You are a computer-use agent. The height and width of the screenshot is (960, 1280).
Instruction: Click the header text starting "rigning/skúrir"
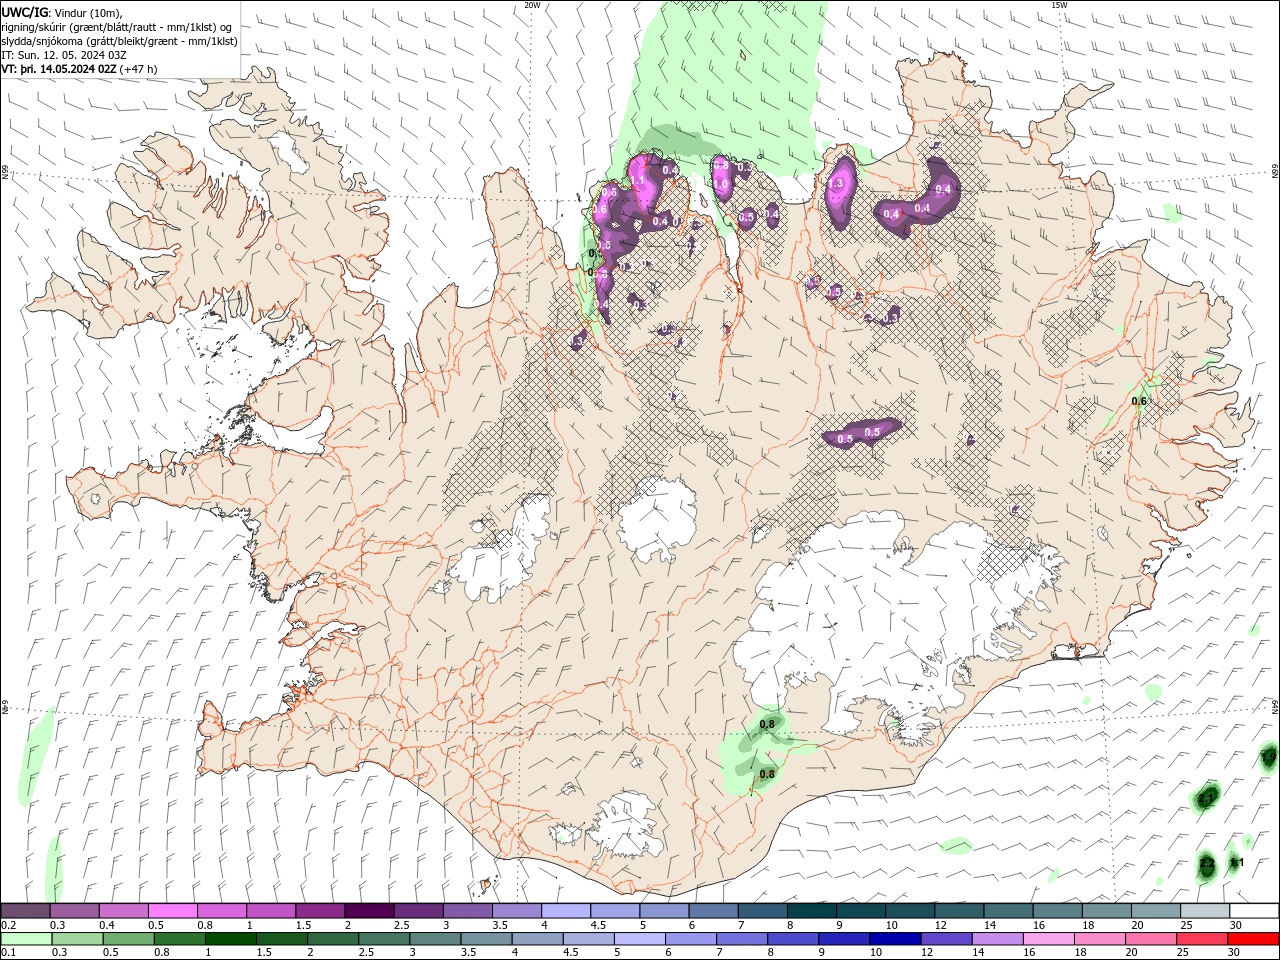[117, 27]
